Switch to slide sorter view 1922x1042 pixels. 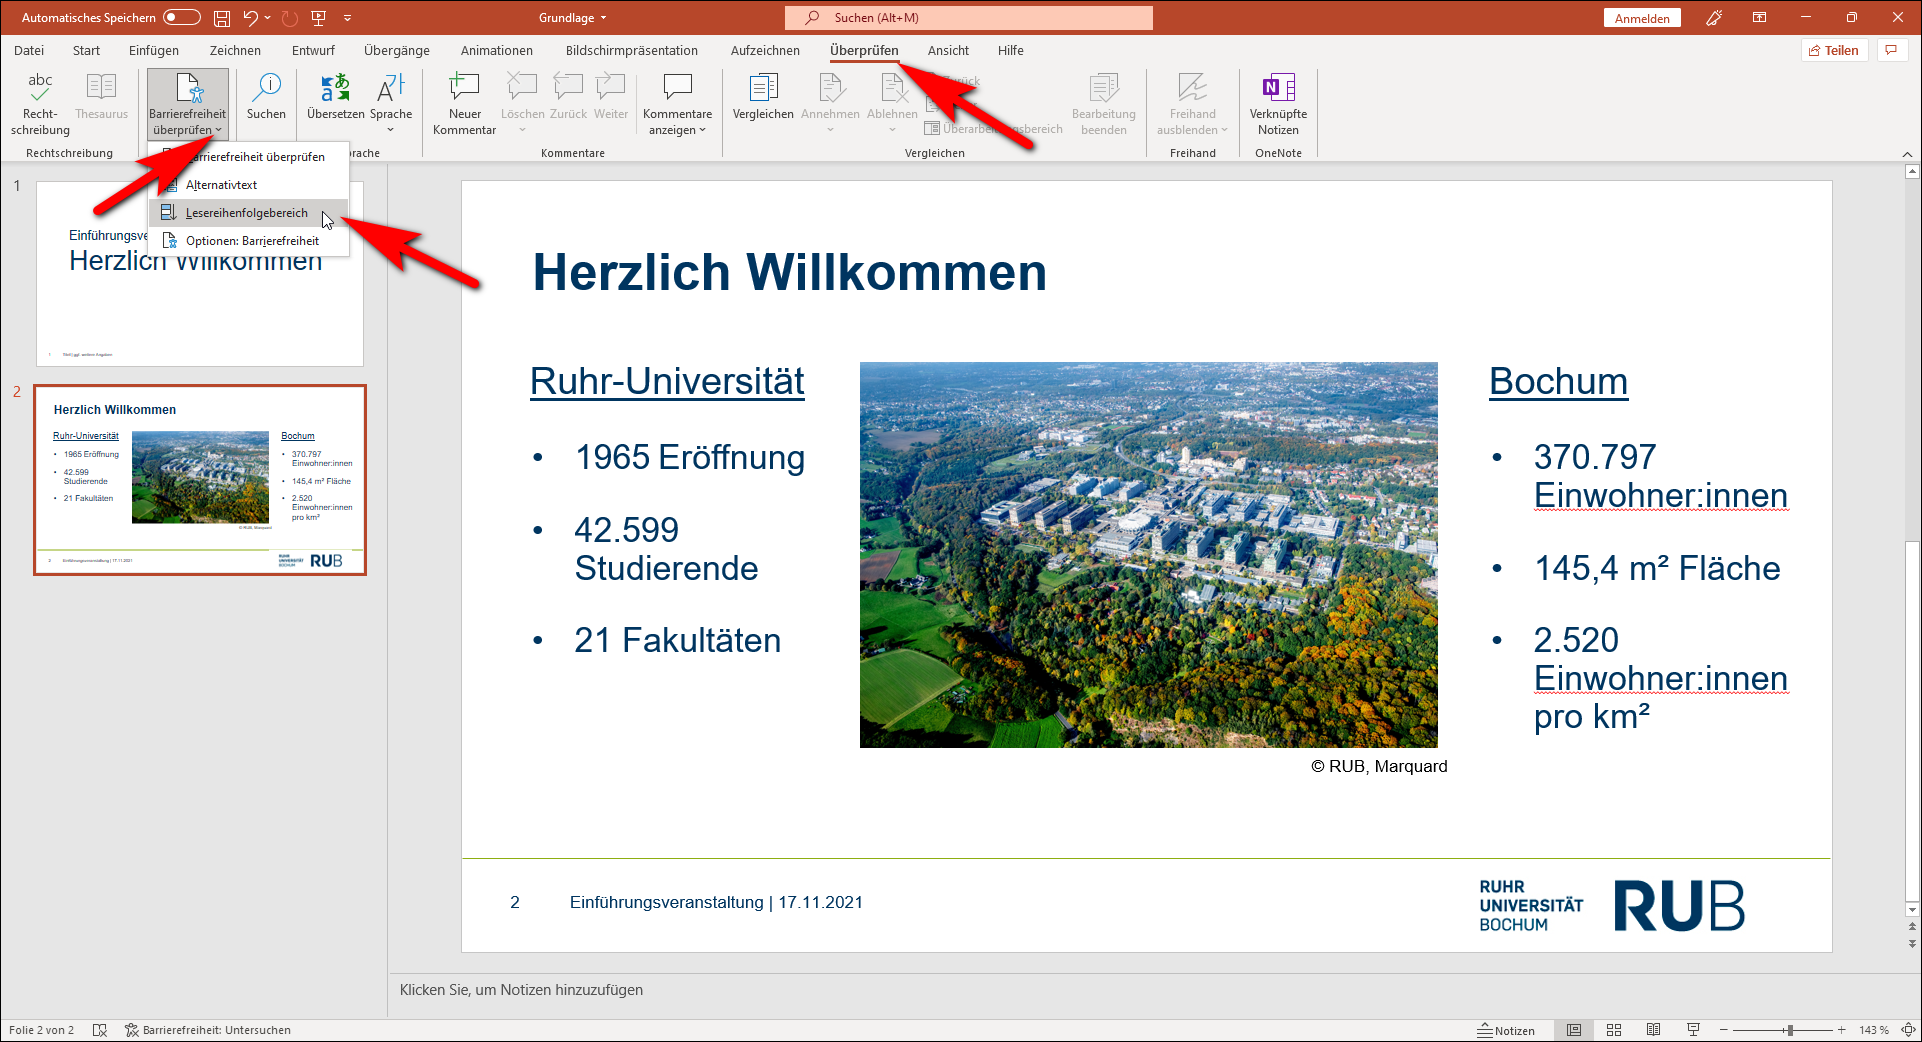(x=1614, y=1030)
